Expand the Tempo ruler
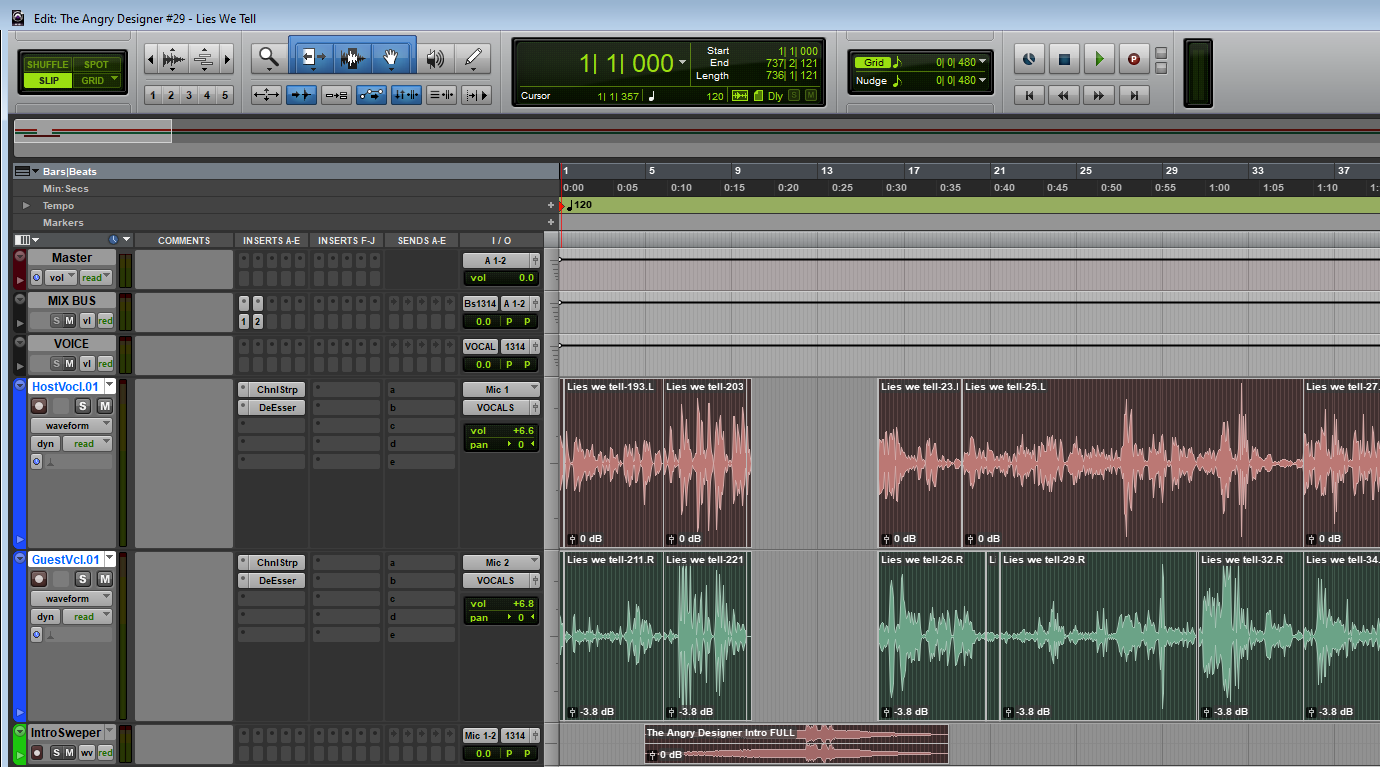The height and width of the screenshot is (767, 1380). (26, 206)
